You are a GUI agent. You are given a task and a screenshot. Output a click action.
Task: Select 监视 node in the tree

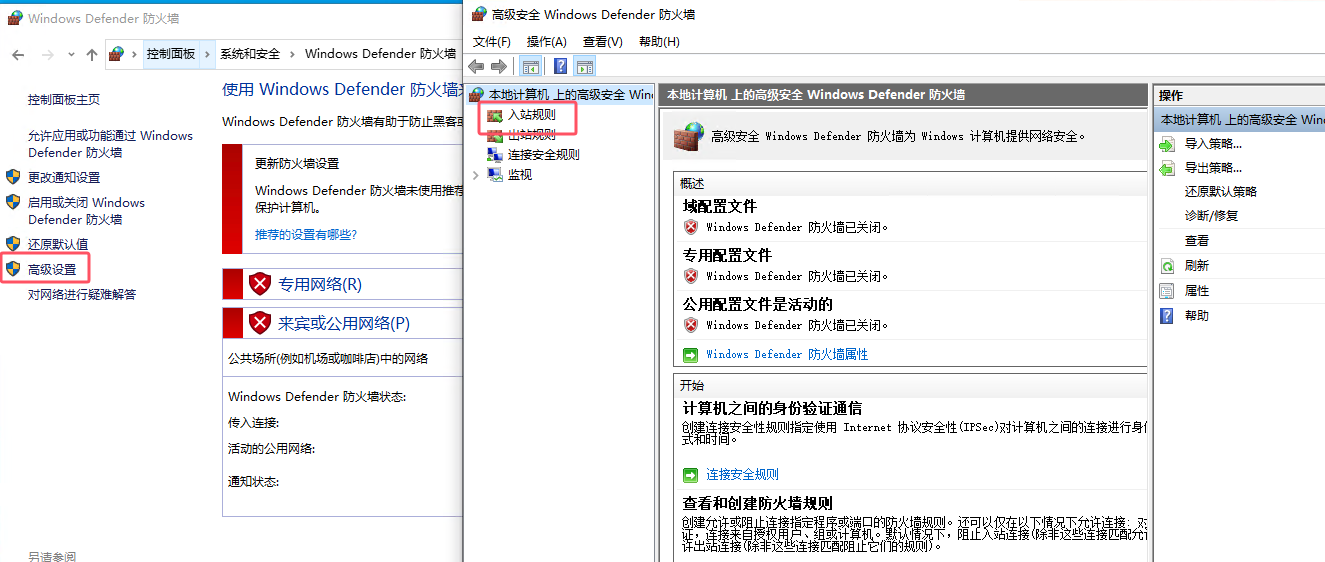pos(520,175)
